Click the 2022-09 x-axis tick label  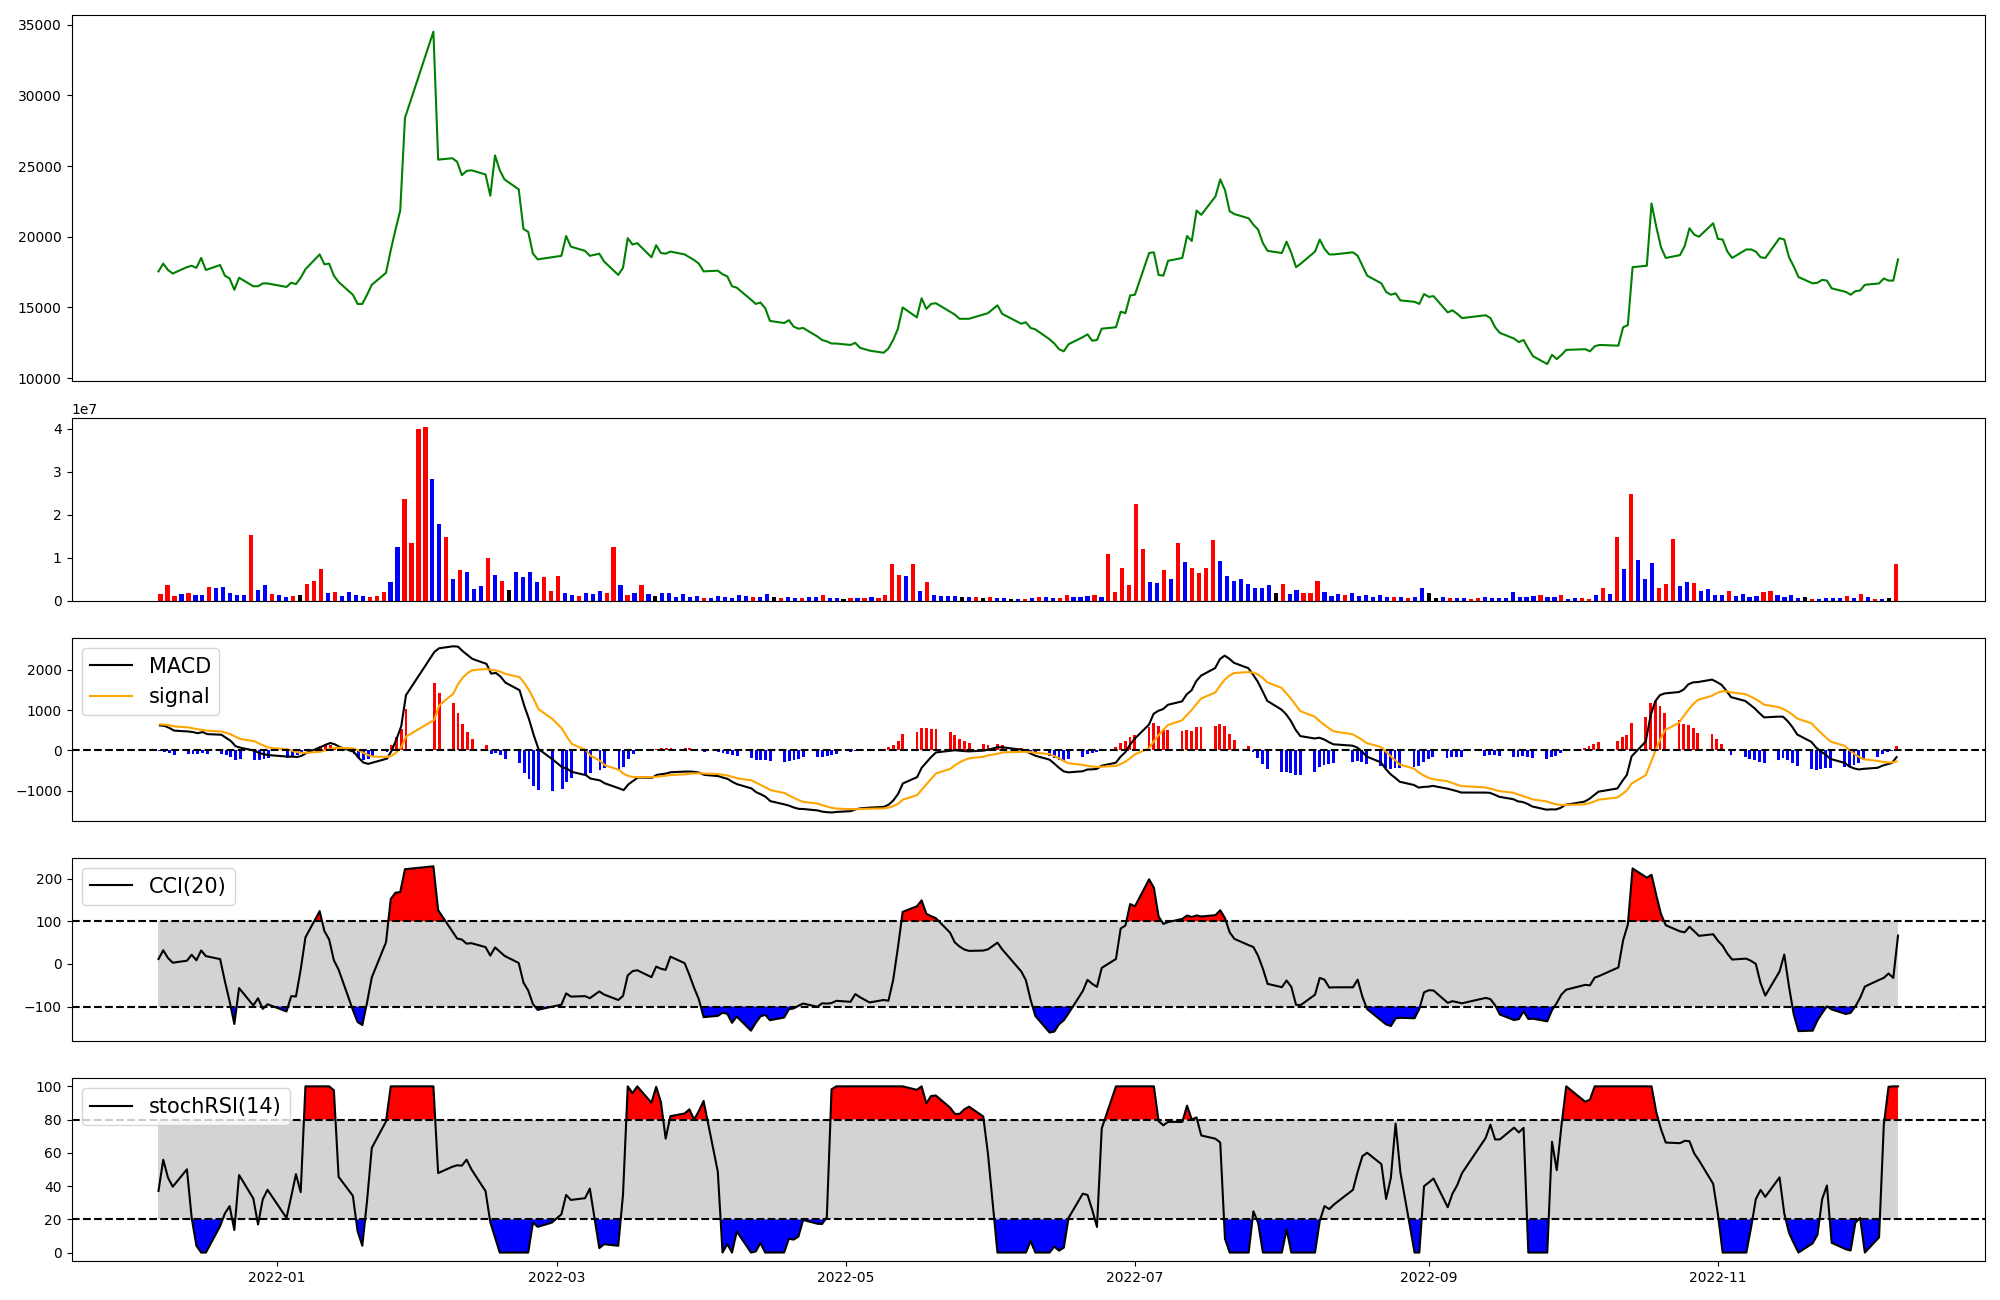(x=1428, y=1277)
